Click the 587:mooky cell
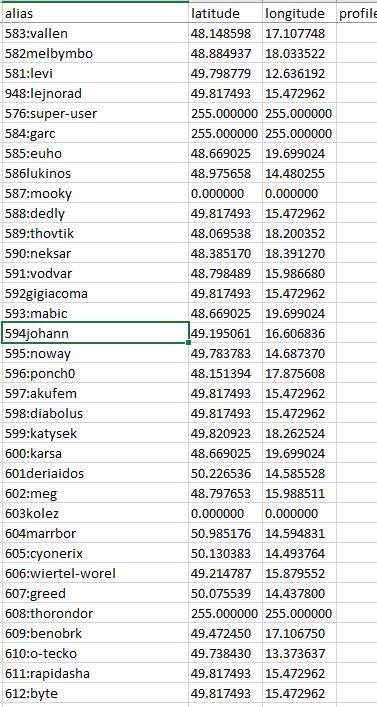 pos(95,193)
